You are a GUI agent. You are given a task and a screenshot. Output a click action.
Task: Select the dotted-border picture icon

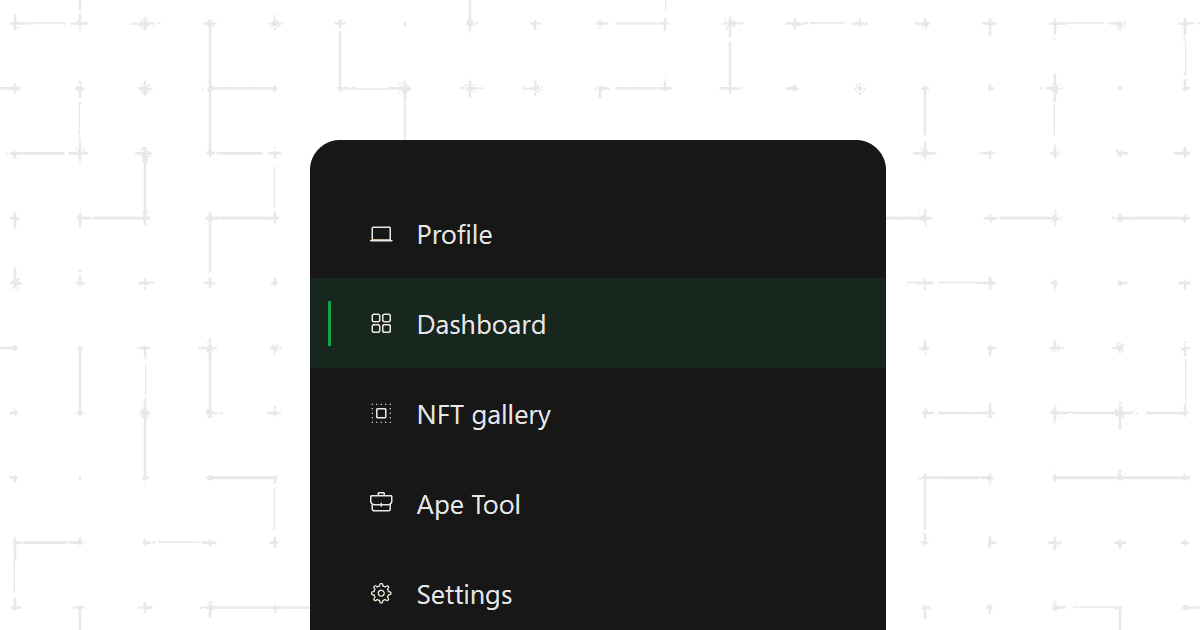(381, 414)
